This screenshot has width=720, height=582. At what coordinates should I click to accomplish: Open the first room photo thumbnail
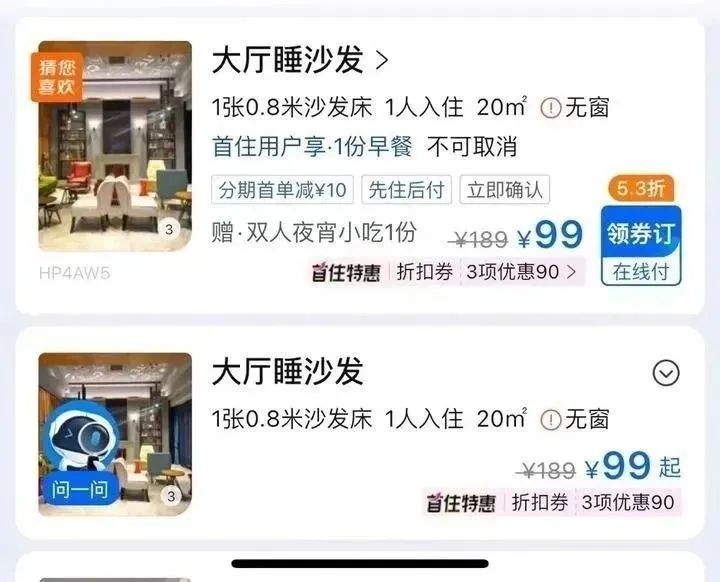115,146
